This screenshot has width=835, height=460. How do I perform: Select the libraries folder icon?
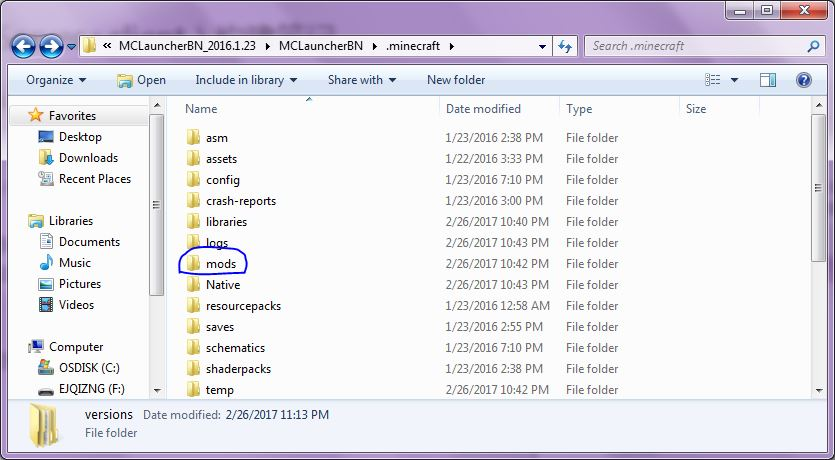pyautogui.click(x=193, y=221)
